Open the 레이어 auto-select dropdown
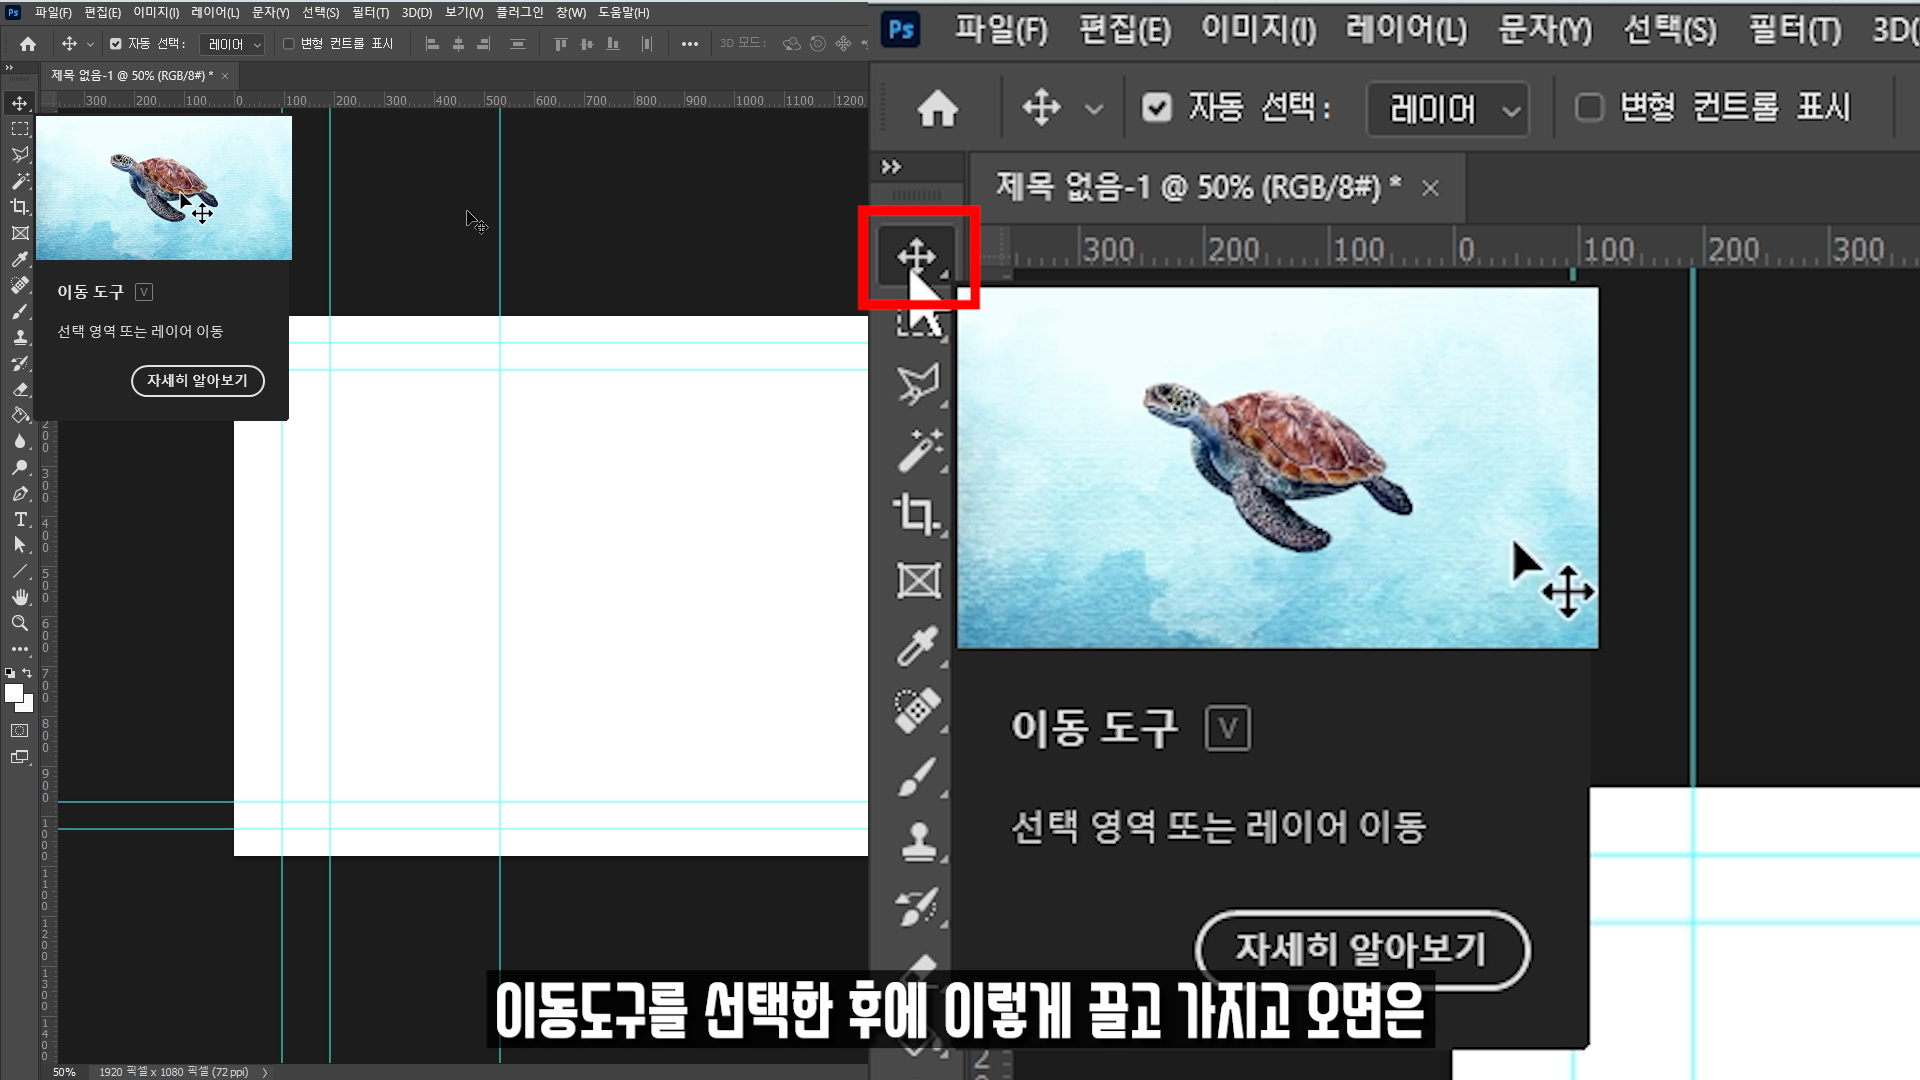 click(232, 44)
